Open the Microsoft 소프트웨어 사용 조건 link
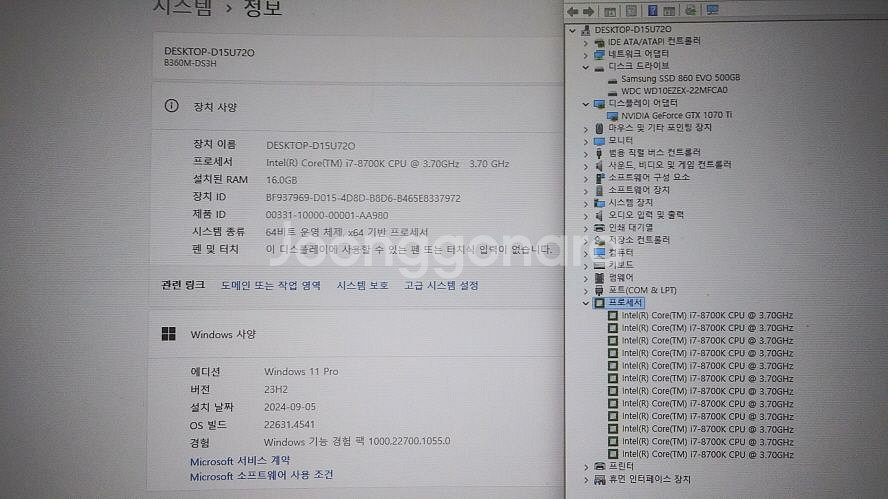Viewport: 888px width, 499px height. [262, 476]
